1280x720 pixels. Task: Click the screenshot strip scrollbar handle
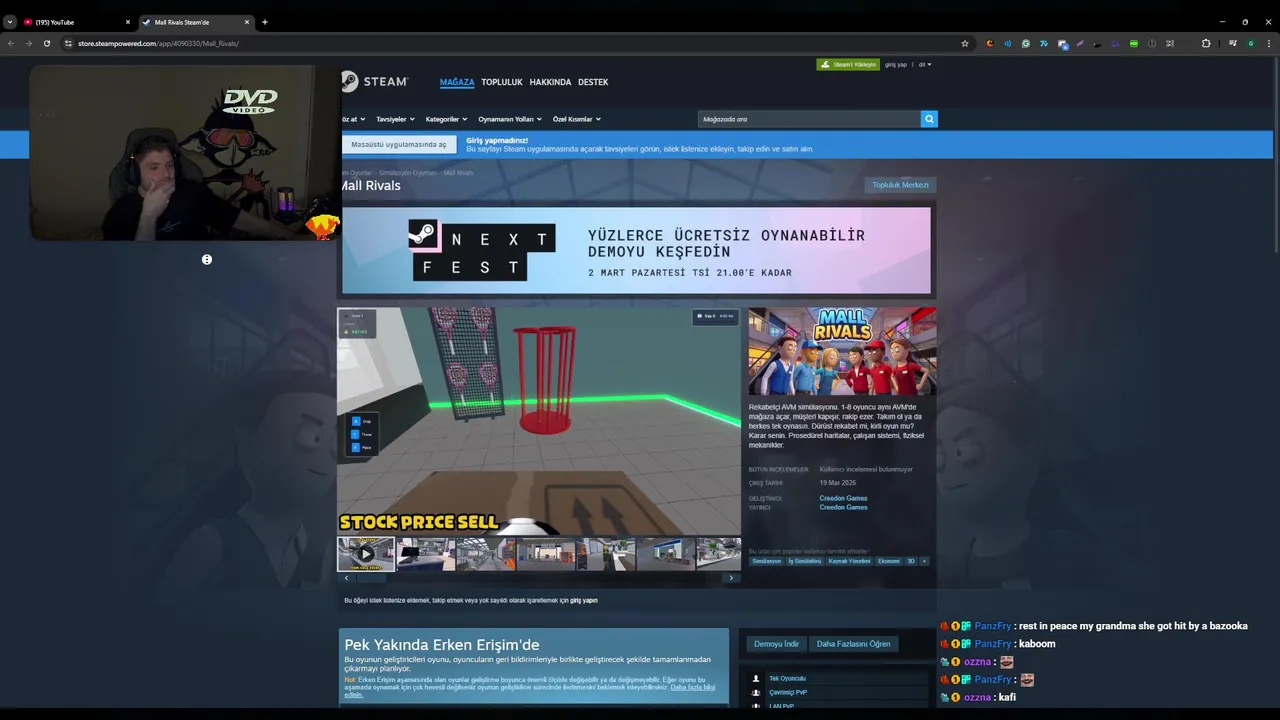pyautogui.click(x=371, y=578)
